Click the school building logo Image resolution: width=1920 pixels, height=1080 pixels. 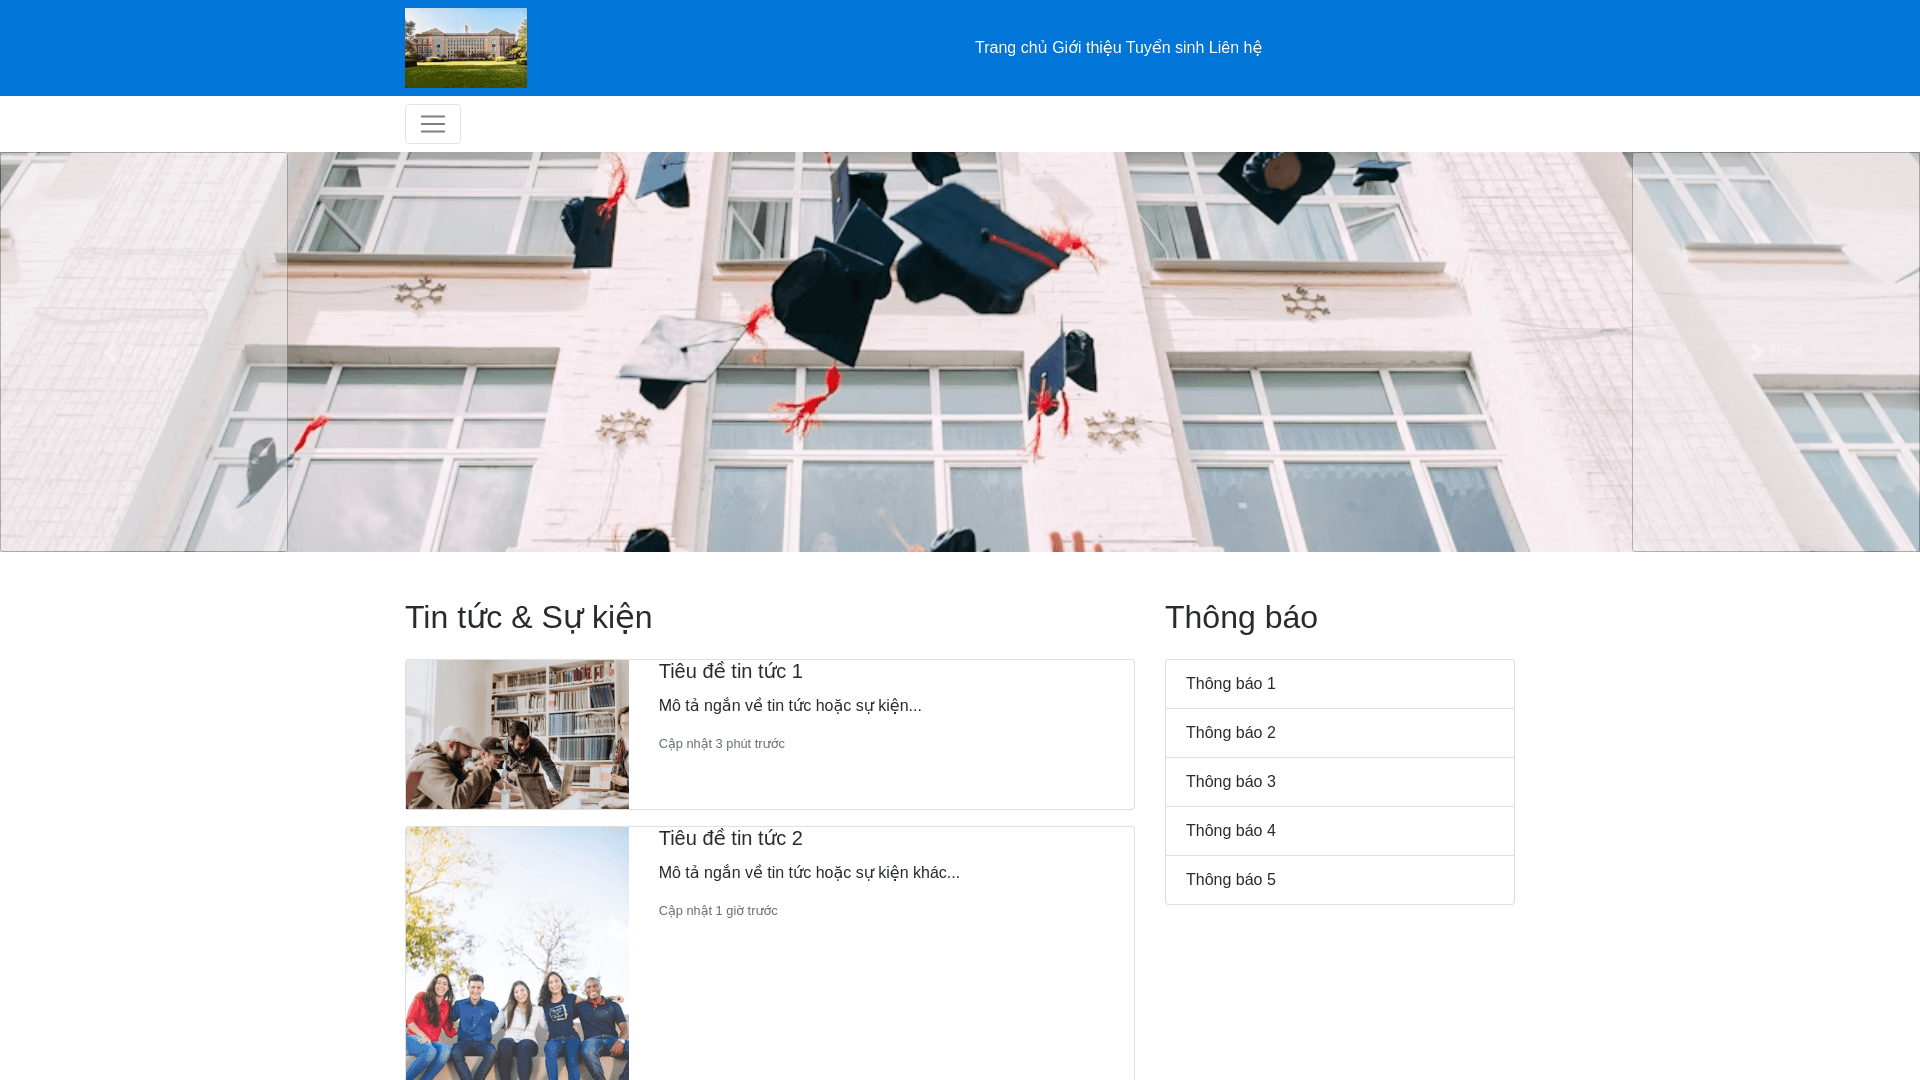click(x=465, y=48)
